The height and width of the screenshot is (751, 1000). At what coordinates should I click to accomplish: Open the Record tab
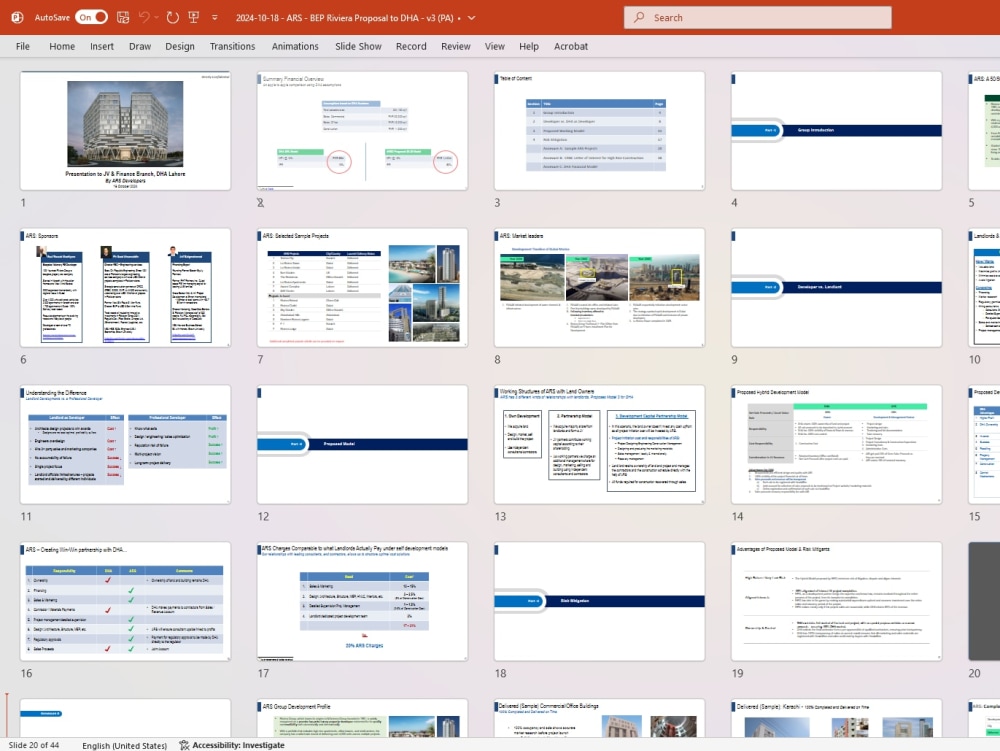coord(411,47)
